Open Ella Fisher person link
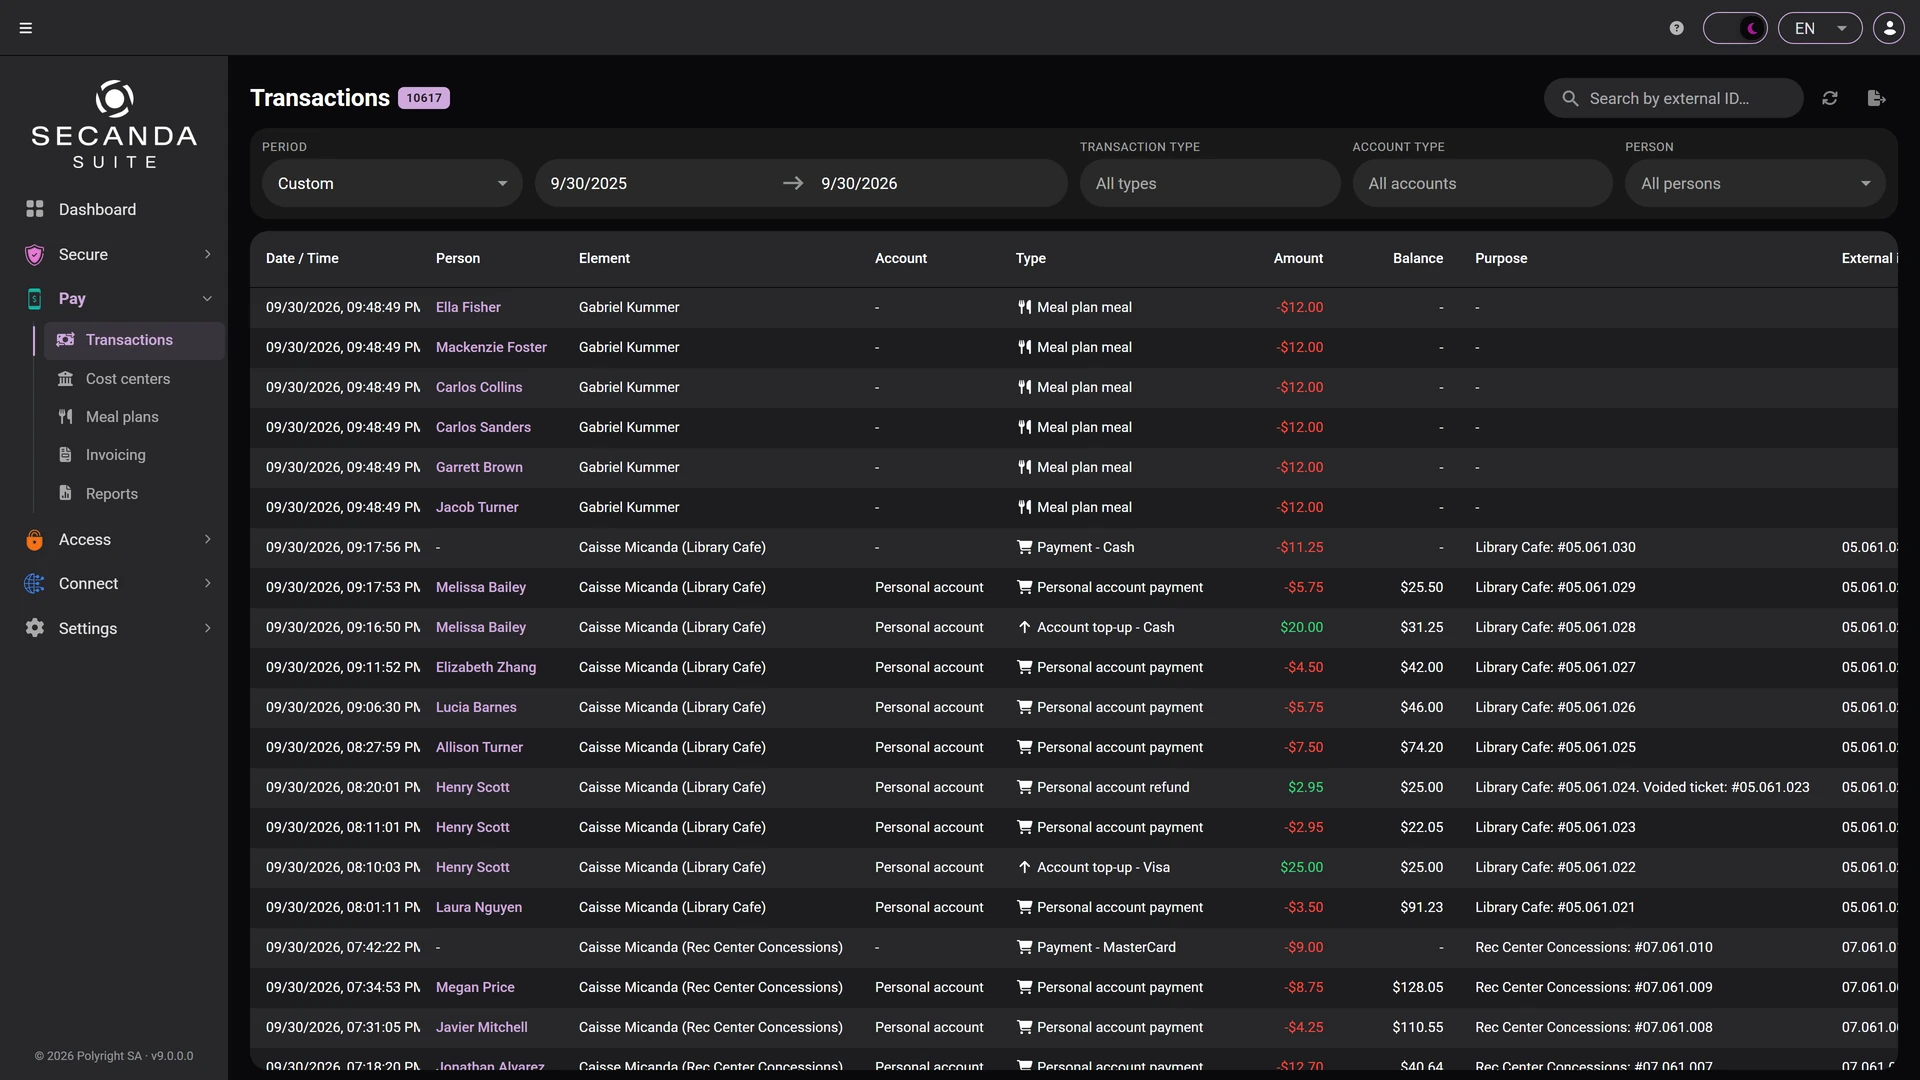This screenshot has width=1920, height=1080. (x=468, y=307)
